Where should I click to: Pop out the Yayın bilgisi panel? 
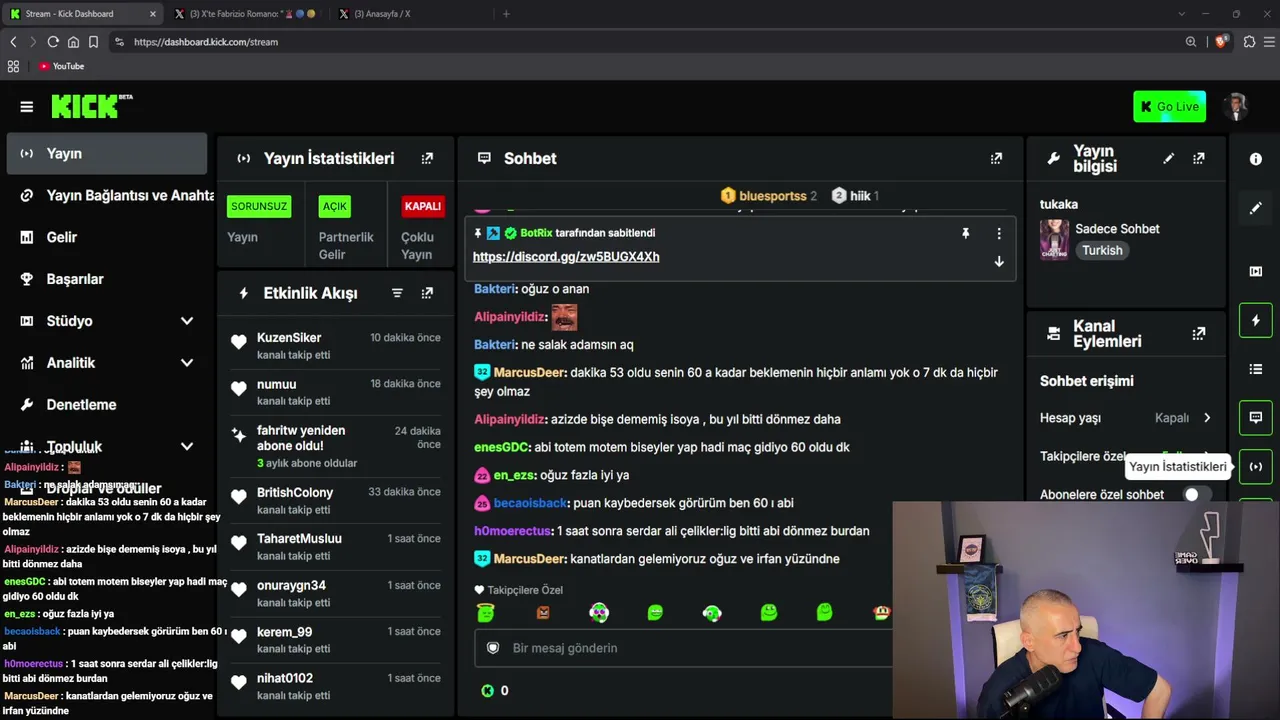tap(1199, 158)
